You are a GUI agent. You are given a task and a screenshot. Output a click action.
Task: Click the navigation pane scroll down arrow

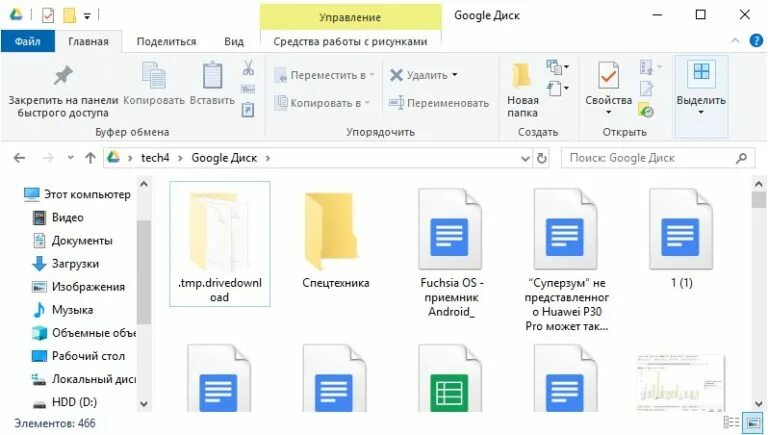click(x=144, y=404)
